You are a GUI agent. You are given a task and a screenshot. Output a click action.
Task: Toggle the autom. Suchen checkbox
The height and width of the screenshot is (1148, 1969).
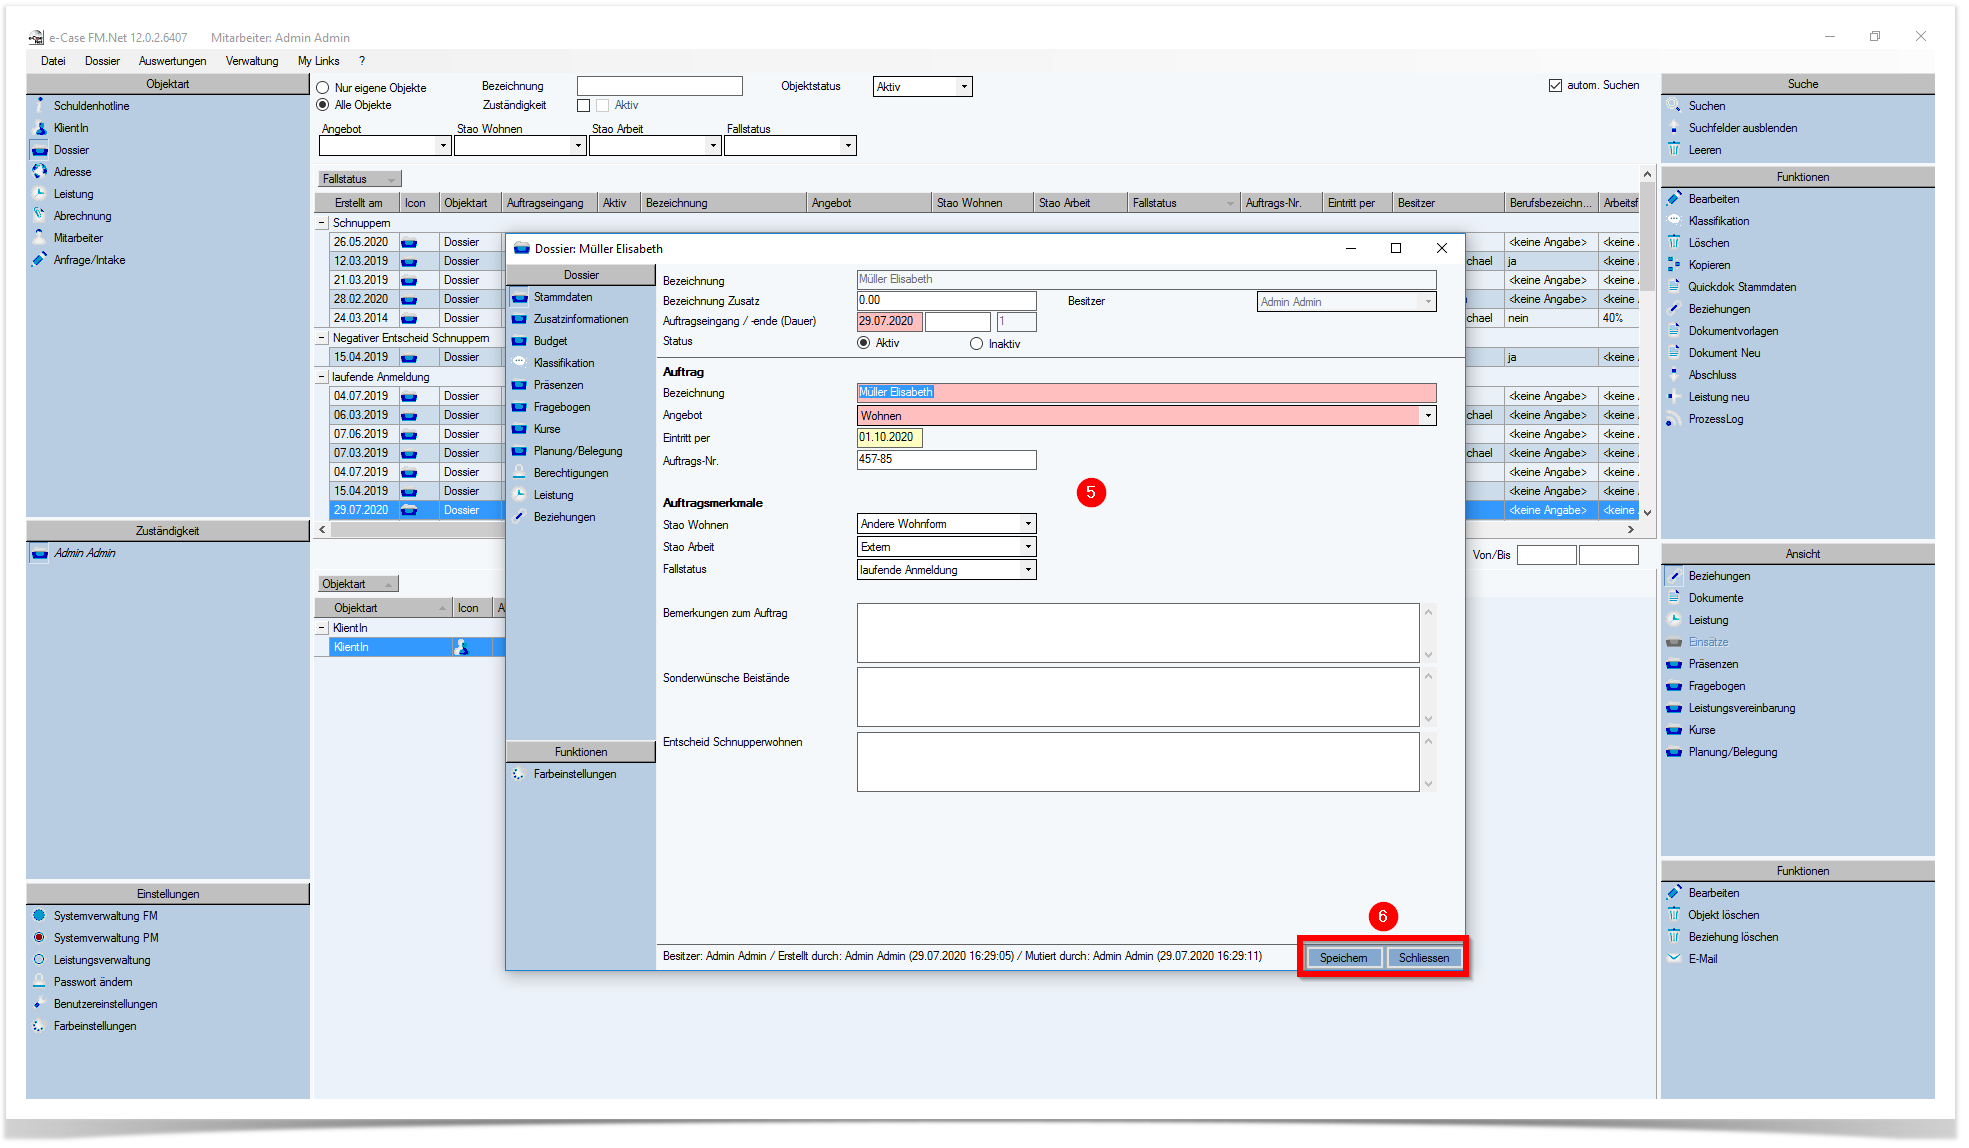point(1556,85)
